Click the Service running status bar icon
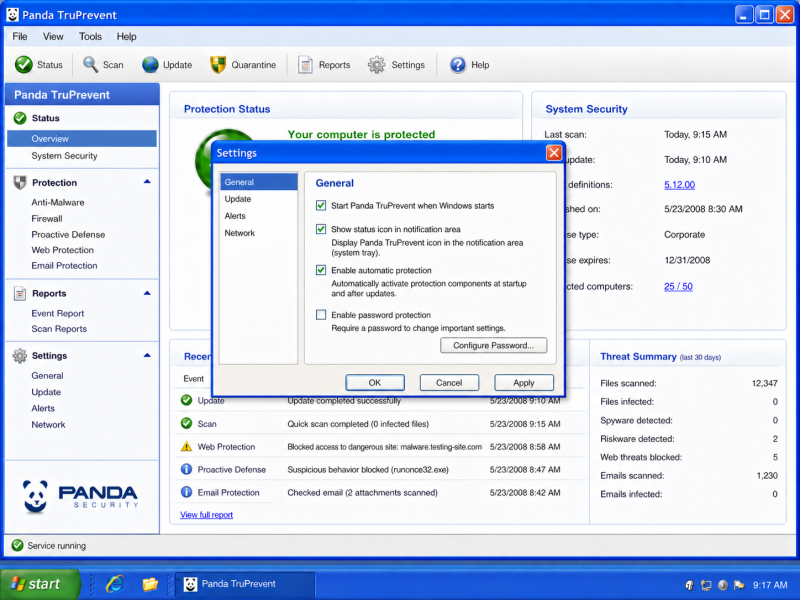This screenshot has width=800, height=600. 17,545
